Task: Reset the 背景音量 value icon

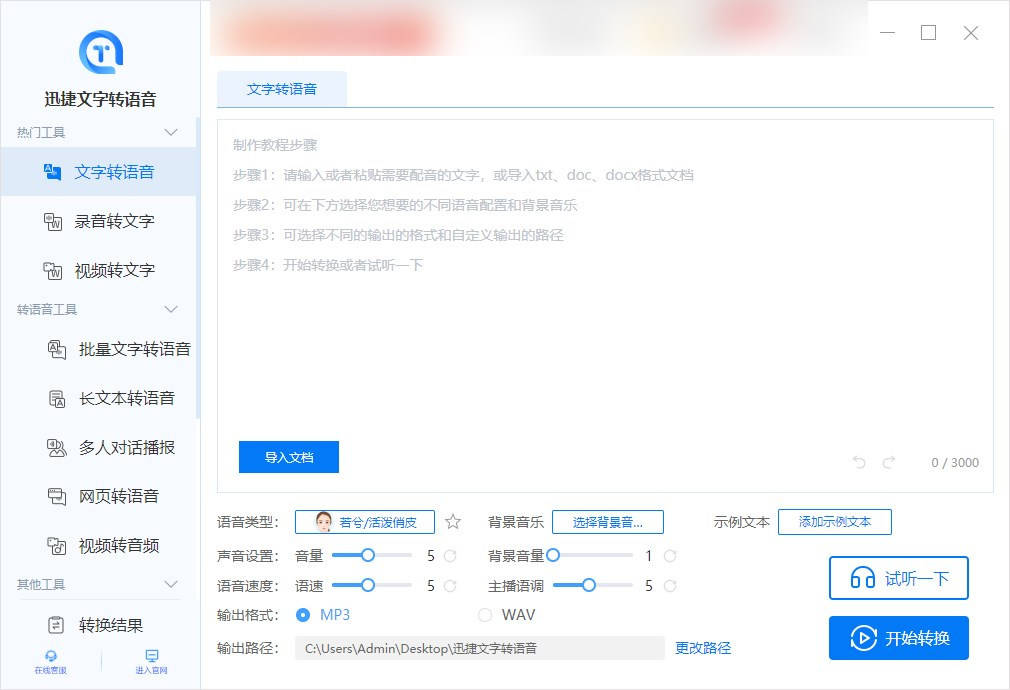Action: tap(670, 555)
